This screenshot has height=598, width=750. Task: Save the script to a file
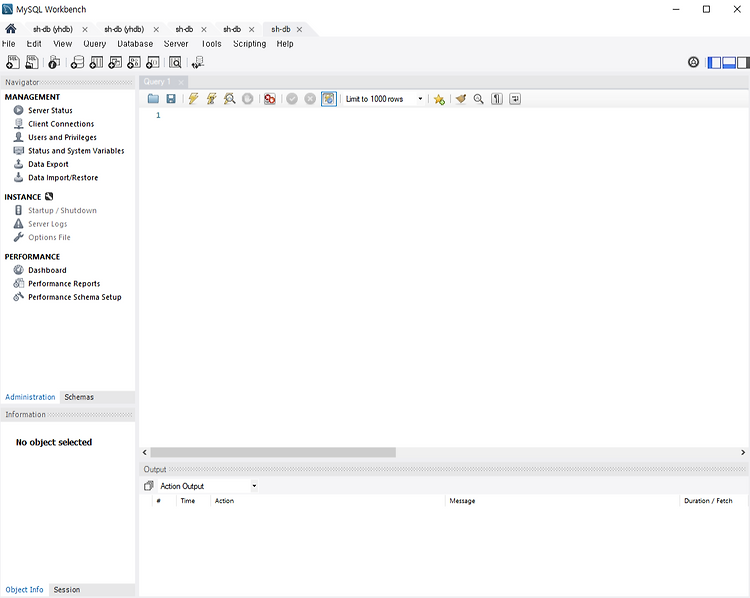click(x=171, y=99)
